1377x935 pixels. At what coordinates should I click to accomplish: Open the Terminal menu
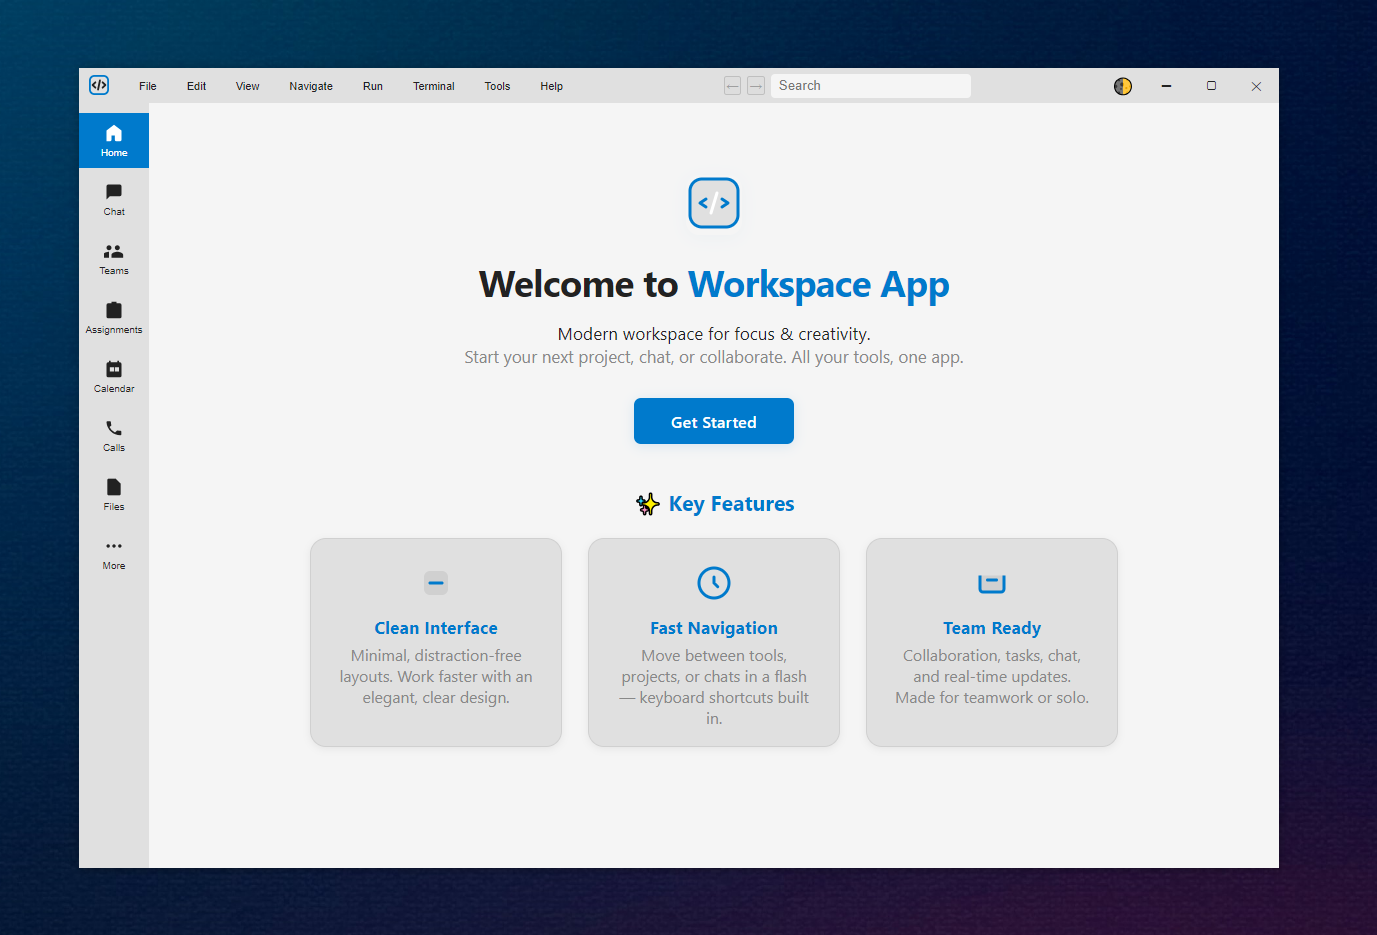(x=433, y=86)
